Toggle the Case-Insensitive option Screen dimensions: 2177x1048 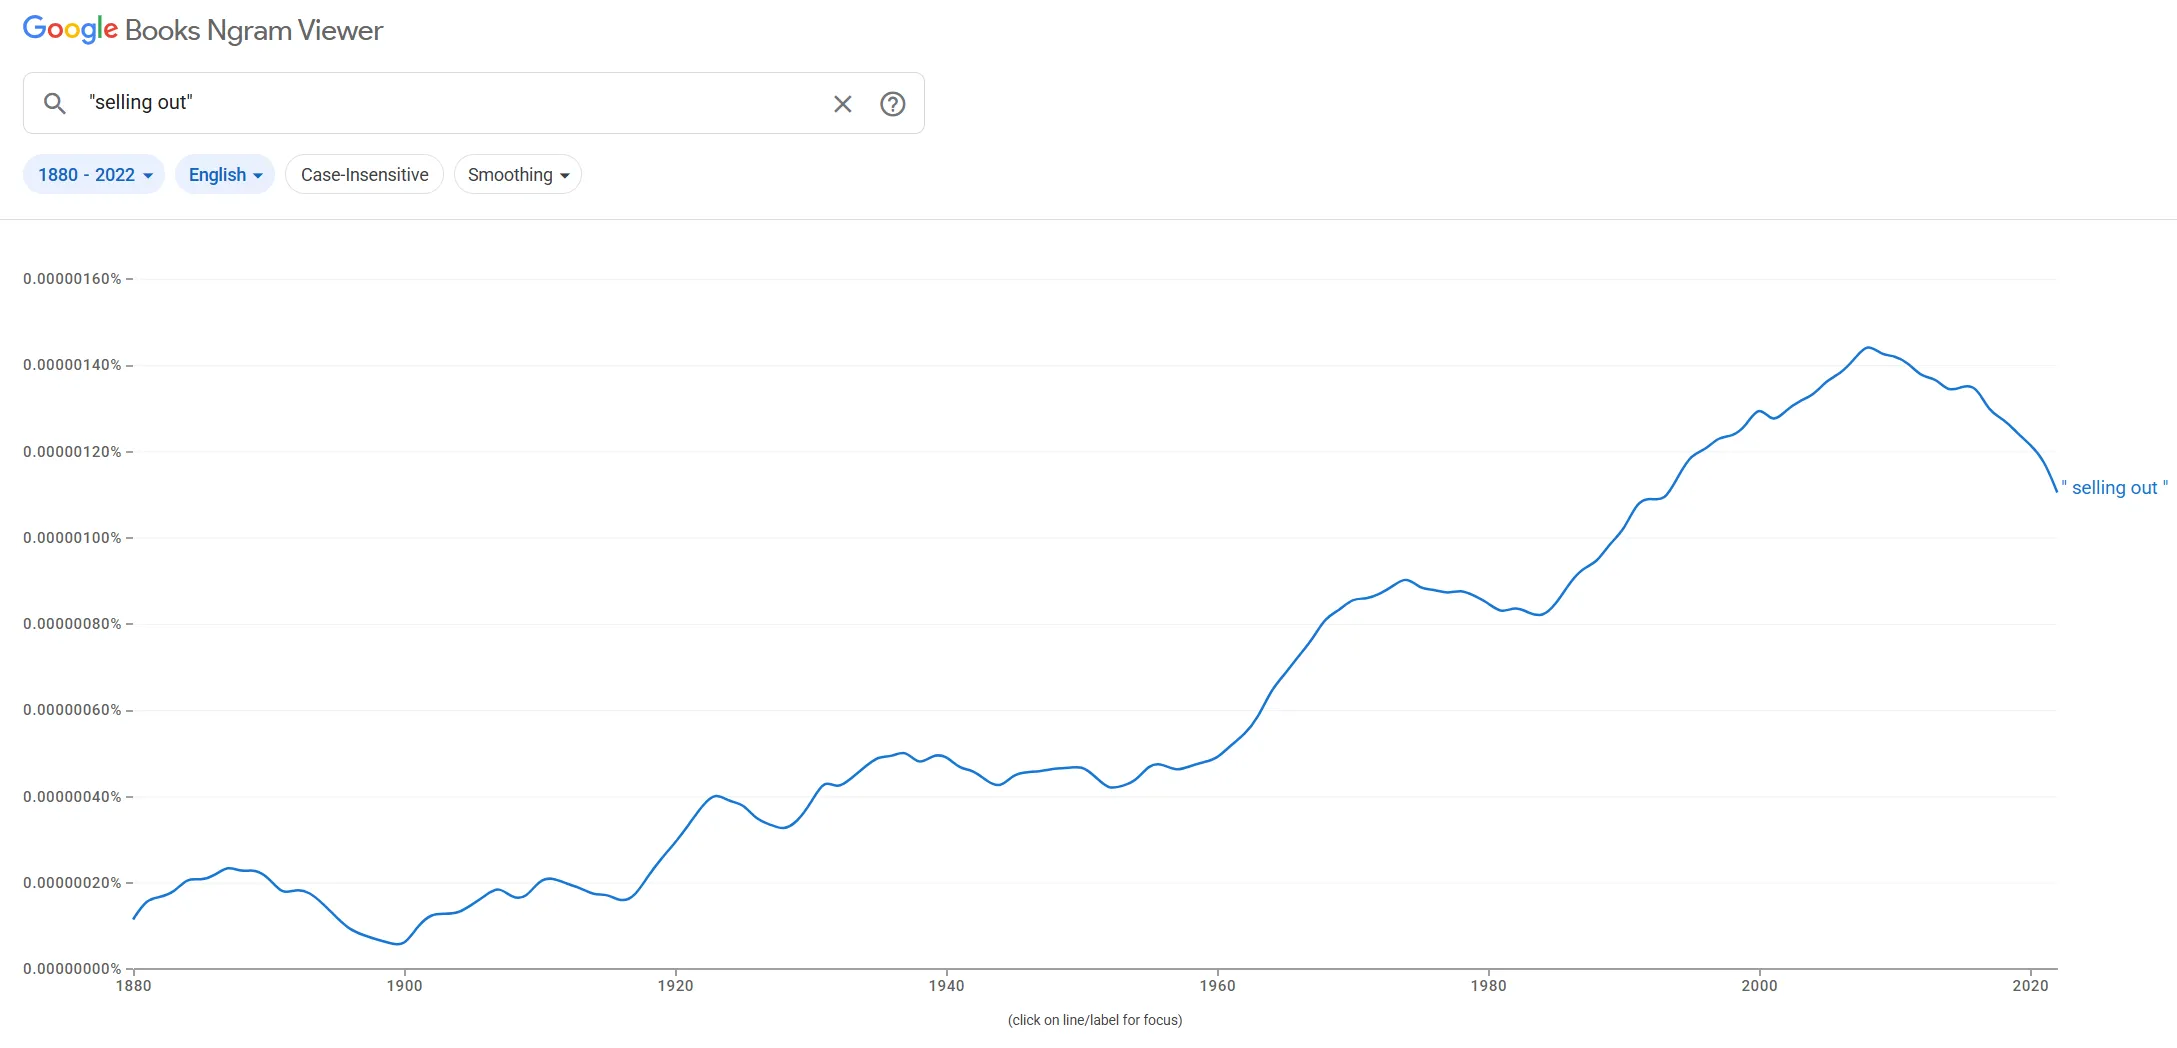pos(364,175)
